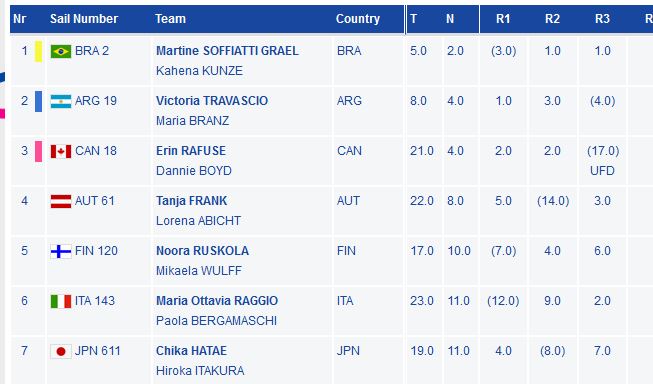Click the Canada flag icon
The height and width of the screenshot is (384, 653).
coord(61,151)
